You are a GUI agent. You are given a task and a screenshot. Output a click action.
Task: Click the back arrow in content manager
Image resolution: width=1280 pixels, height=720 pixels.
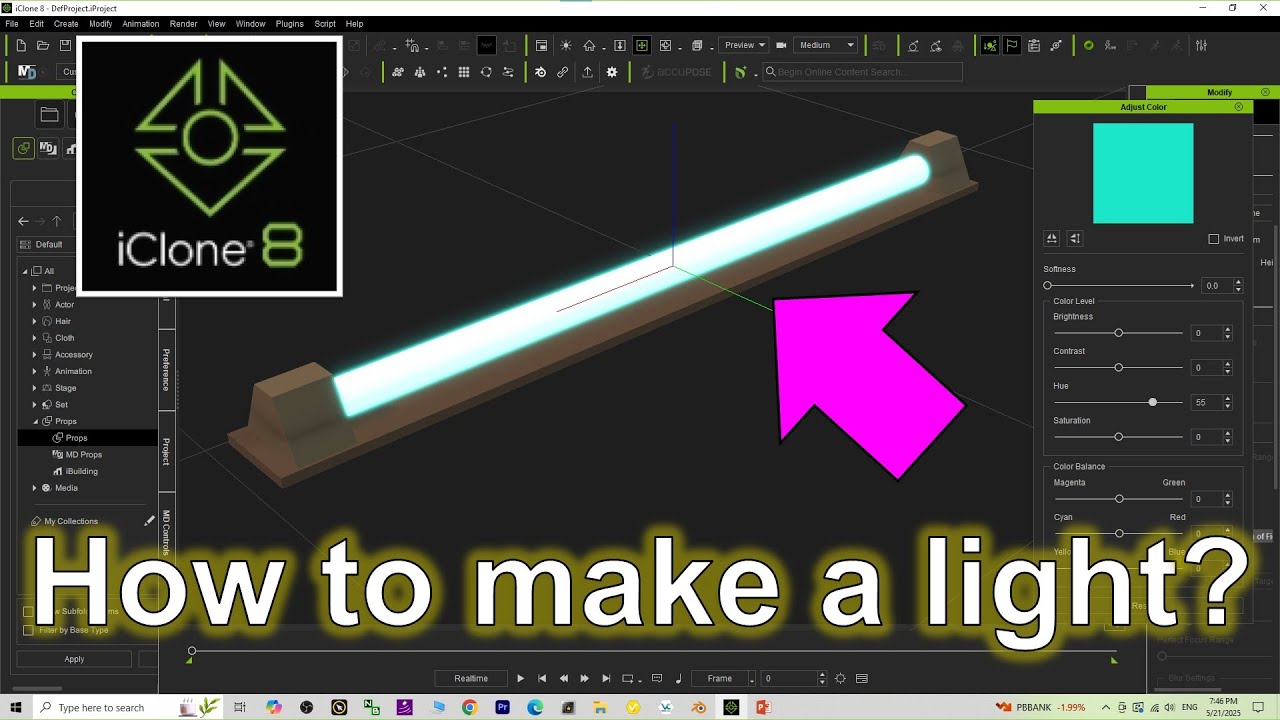(x=23, y=221)
